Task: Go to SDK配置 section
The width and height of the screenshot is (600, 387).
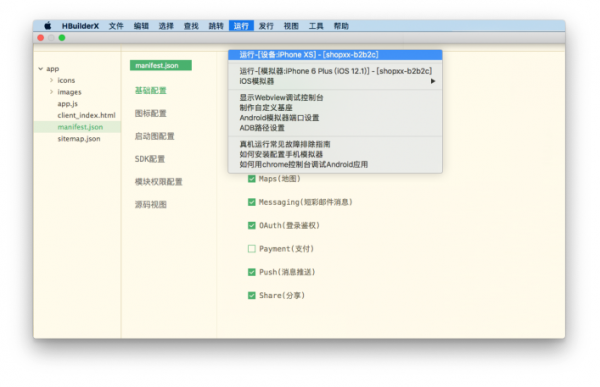Action: click(150, 159)
